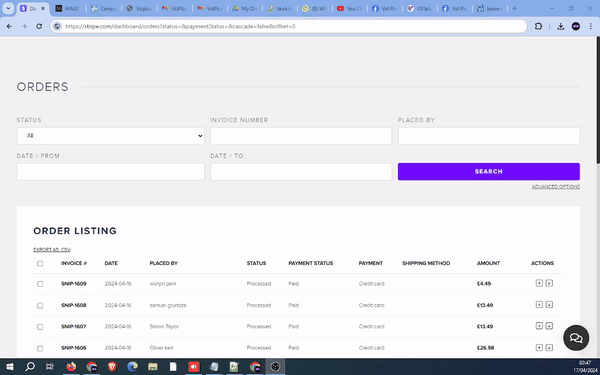Image resolution: width=600 pixels, height=375 pixels.
Task: Reload the page with browser refresh
Action: [39, 26]
